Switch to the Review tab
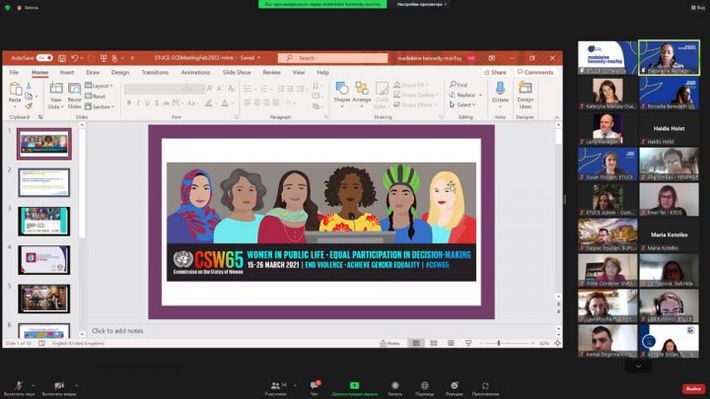This screenshot has width=710, height=399. point(272,72)
